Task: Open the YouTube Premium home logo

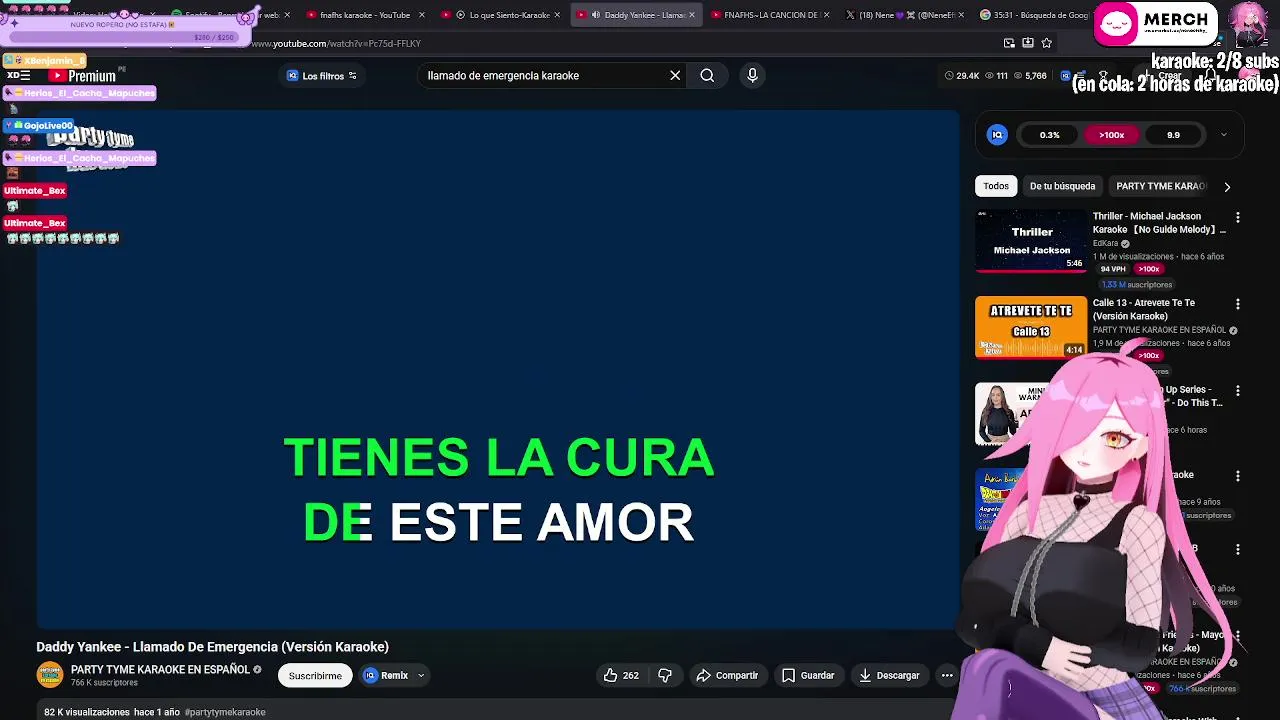Action: tap(82, 76)
